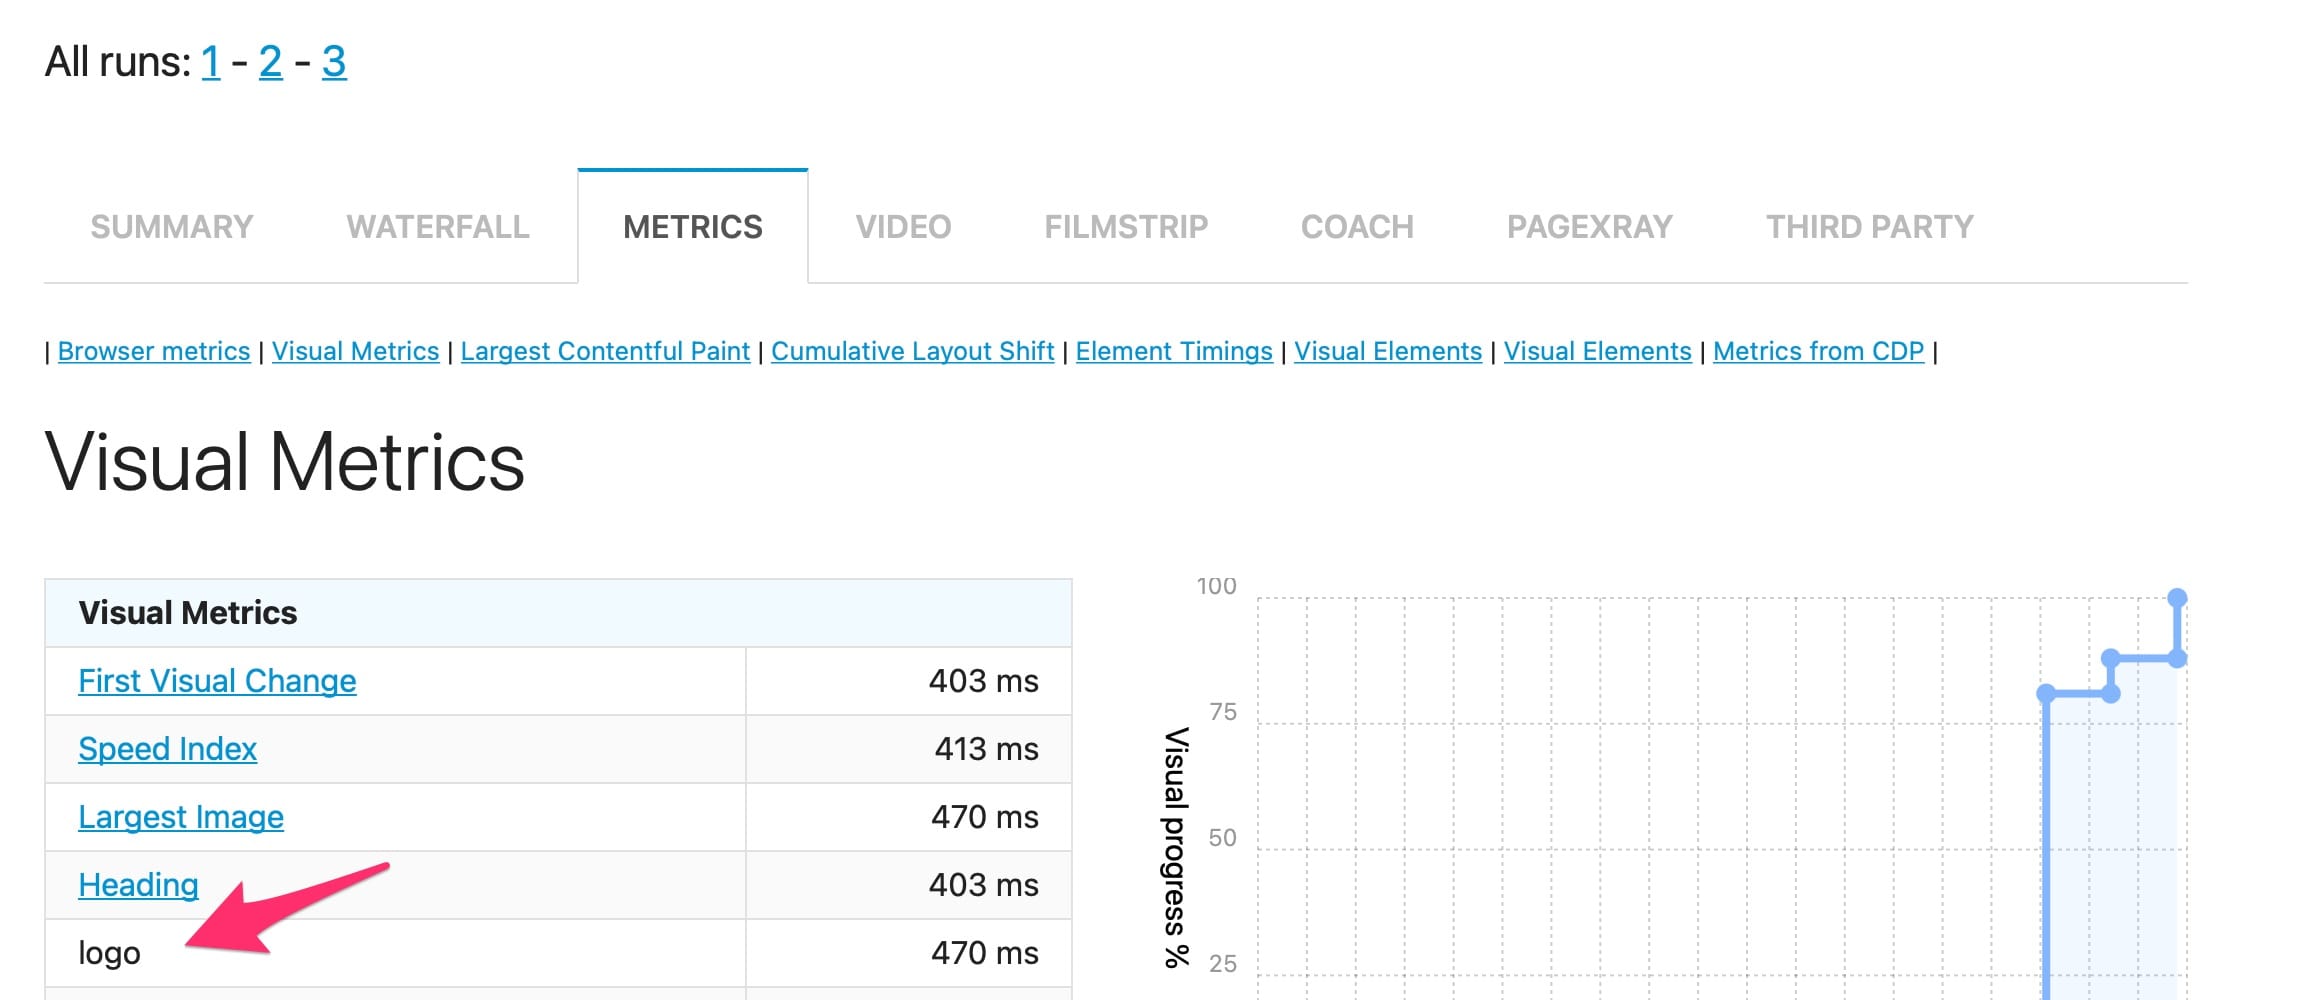Select the logo 470 ms value
2312x1000 pixels.
point(985,953)
